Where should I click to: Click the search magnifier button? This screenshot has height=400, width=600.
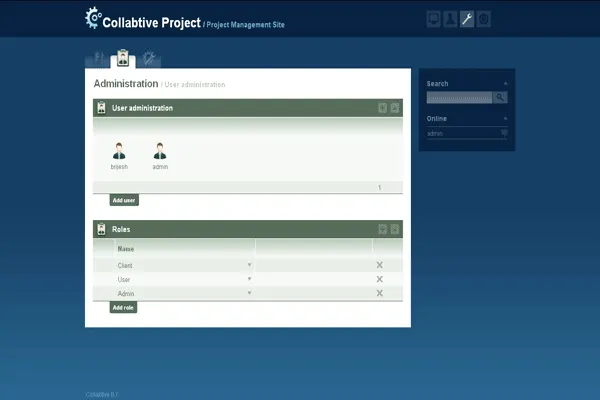tap(500, 98)
